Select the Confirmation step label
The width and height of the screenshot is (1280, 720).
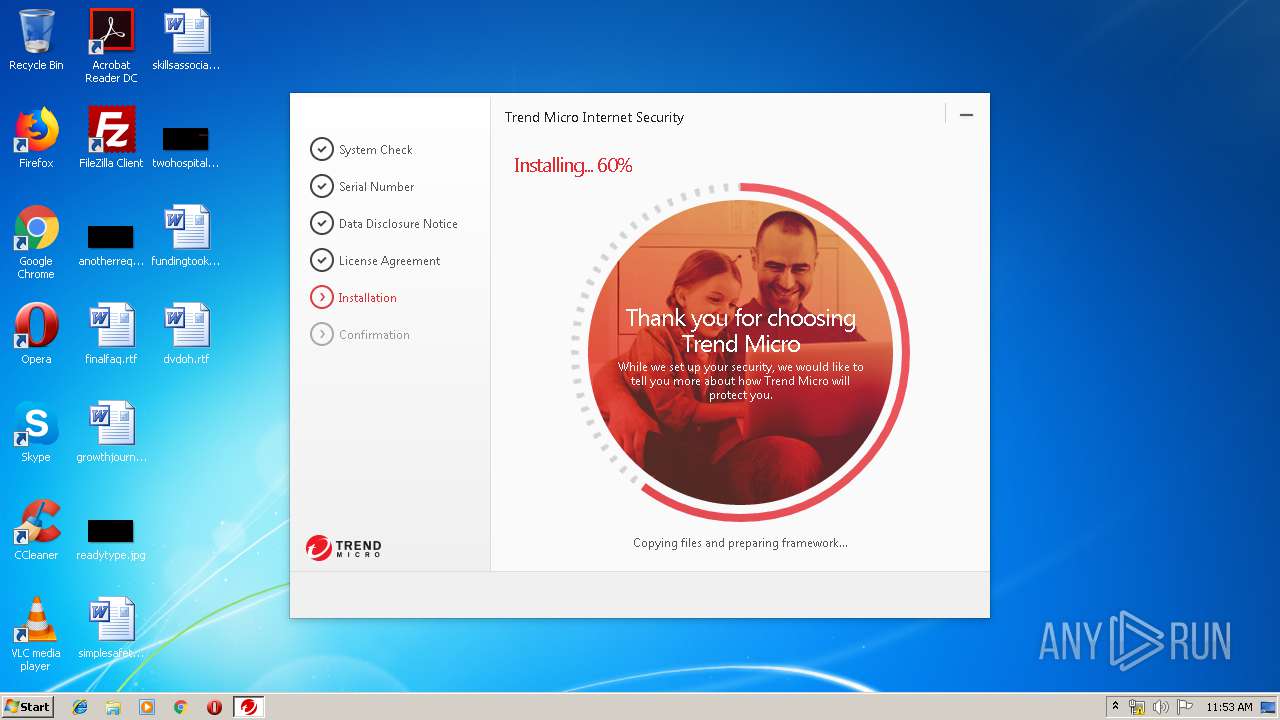374,335
